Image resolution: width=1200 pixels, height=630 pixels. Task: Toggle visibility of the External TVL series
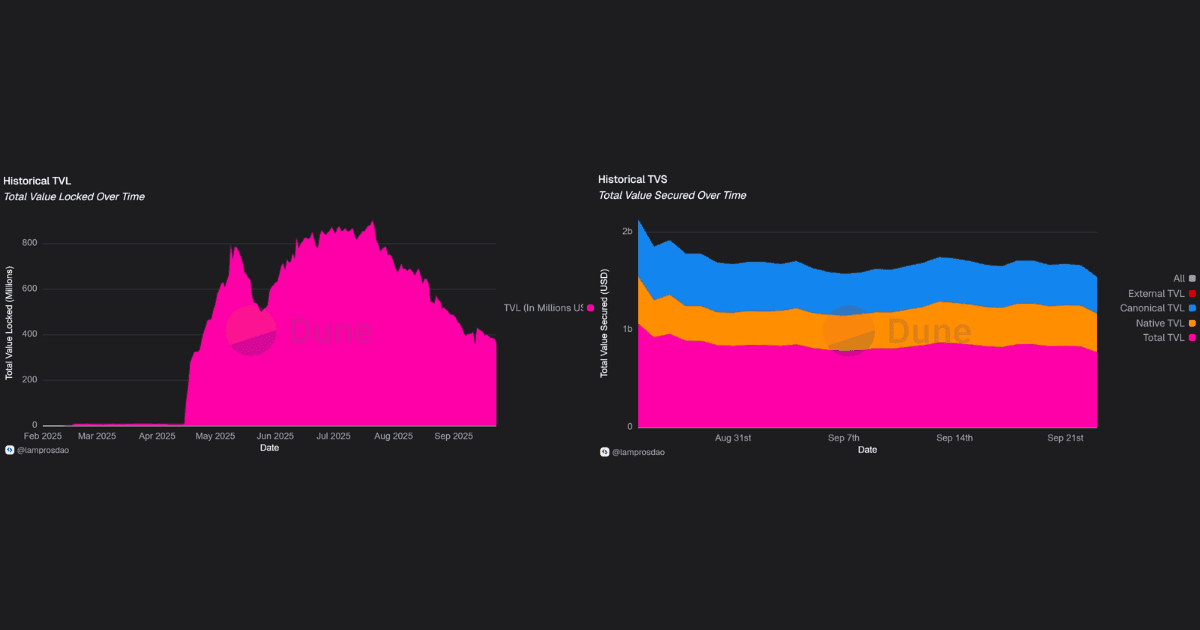tap(1192, 293)
